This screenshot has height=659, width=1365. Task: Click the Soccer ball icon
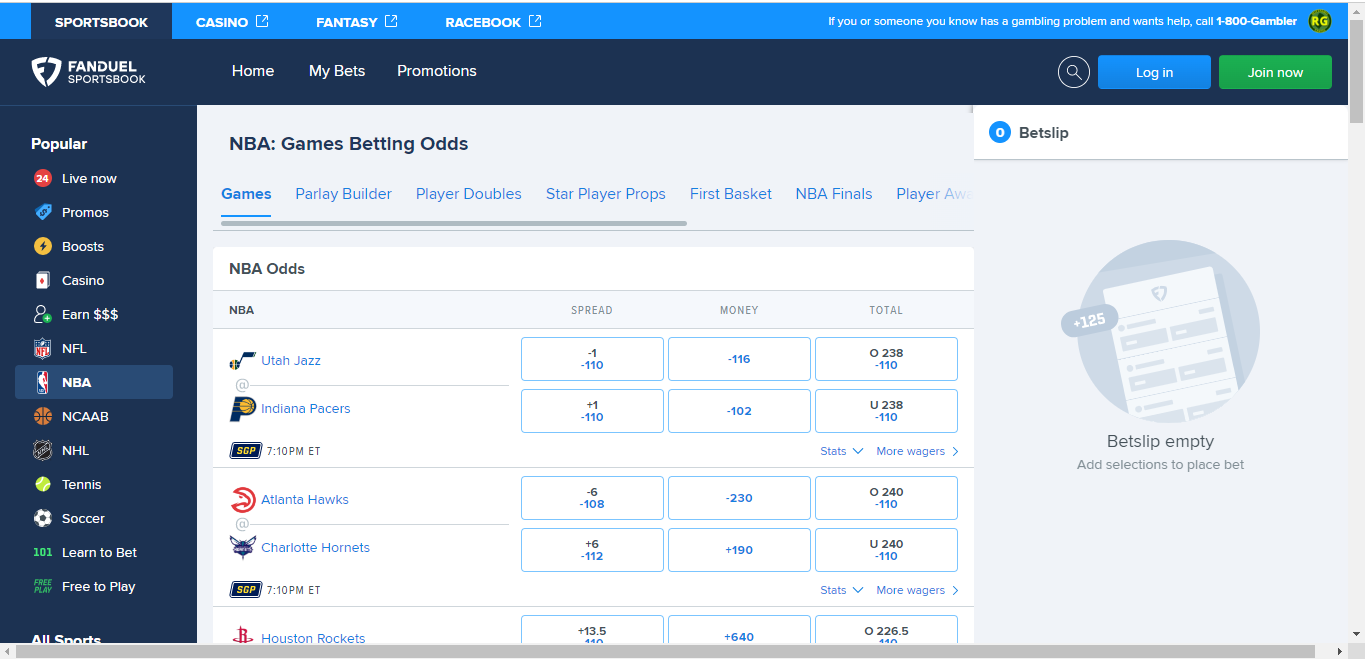click(42, 518)
